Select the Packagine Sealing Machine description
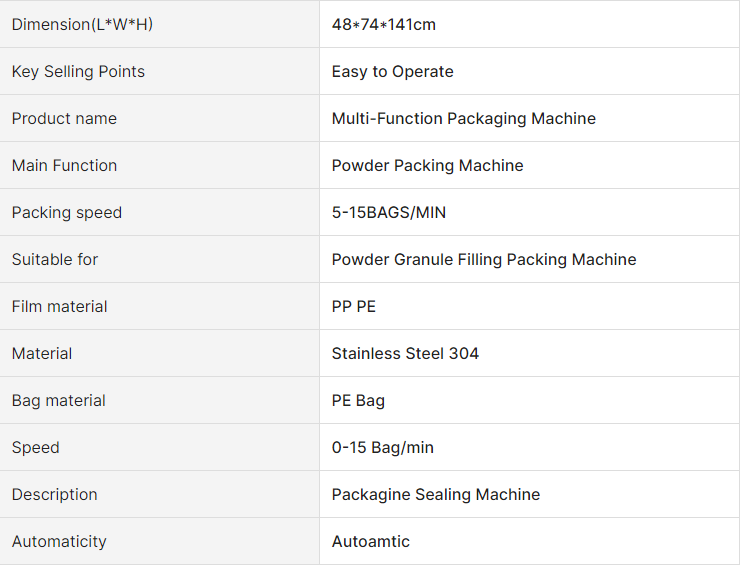Screen dimensions: 740x569 (436, 494)
